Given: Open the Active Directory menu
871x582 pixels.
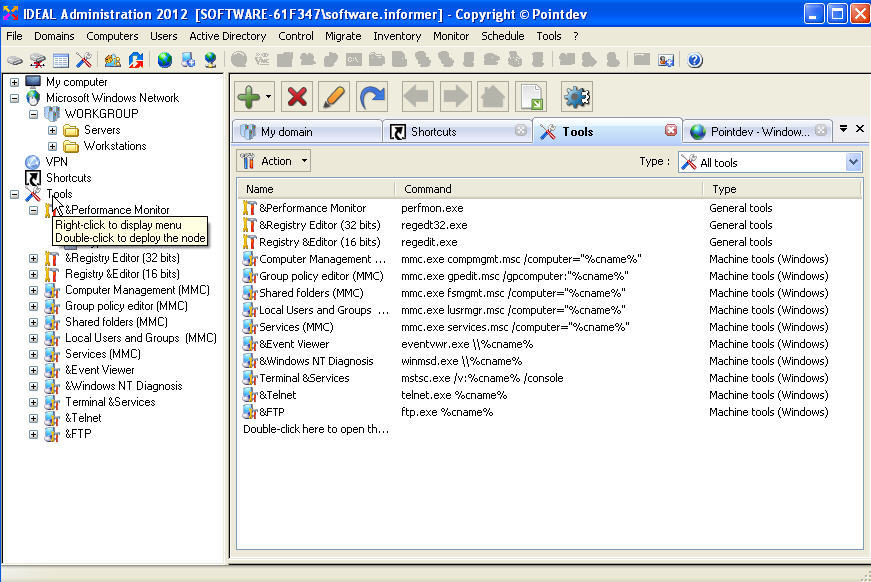Looking at the screenshot, I should pos(228,36).
